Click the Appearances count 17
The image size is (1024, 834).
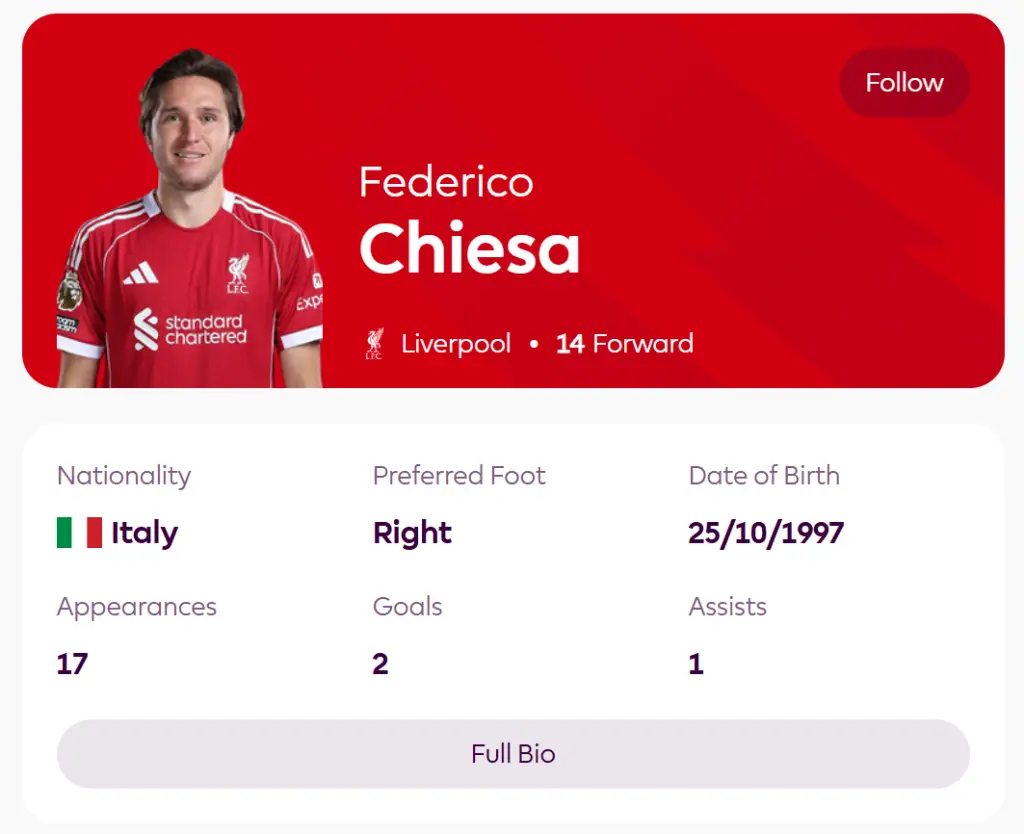point(72,664)
